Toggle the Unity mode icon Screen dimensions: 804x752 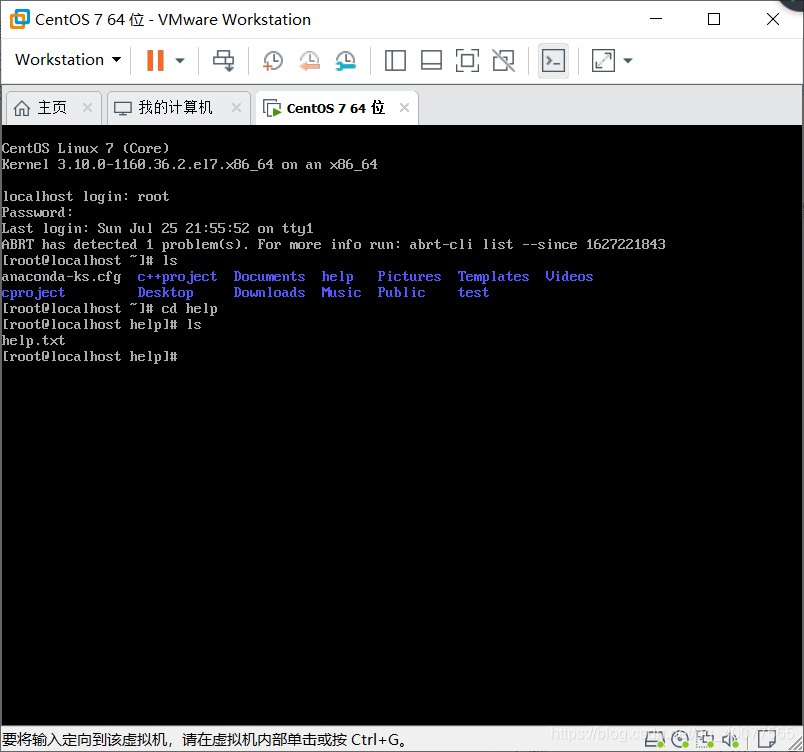(504, 60)
